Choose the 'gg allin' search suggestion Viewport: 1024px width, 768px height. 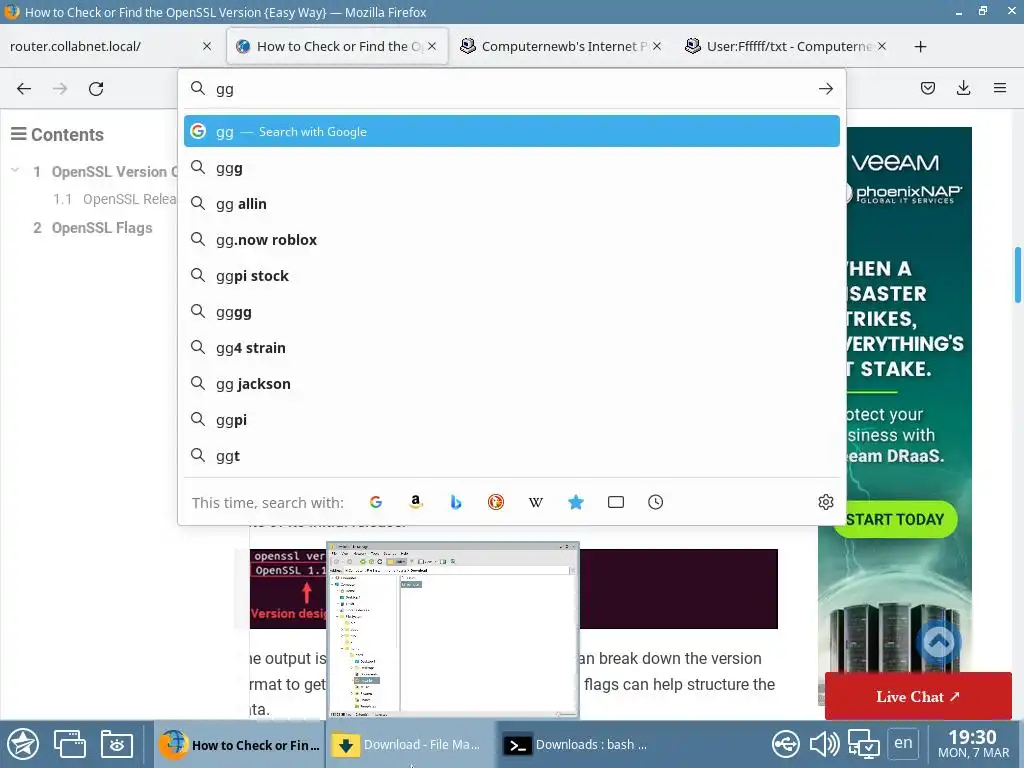pyautogui.click(x=512, y=204)
